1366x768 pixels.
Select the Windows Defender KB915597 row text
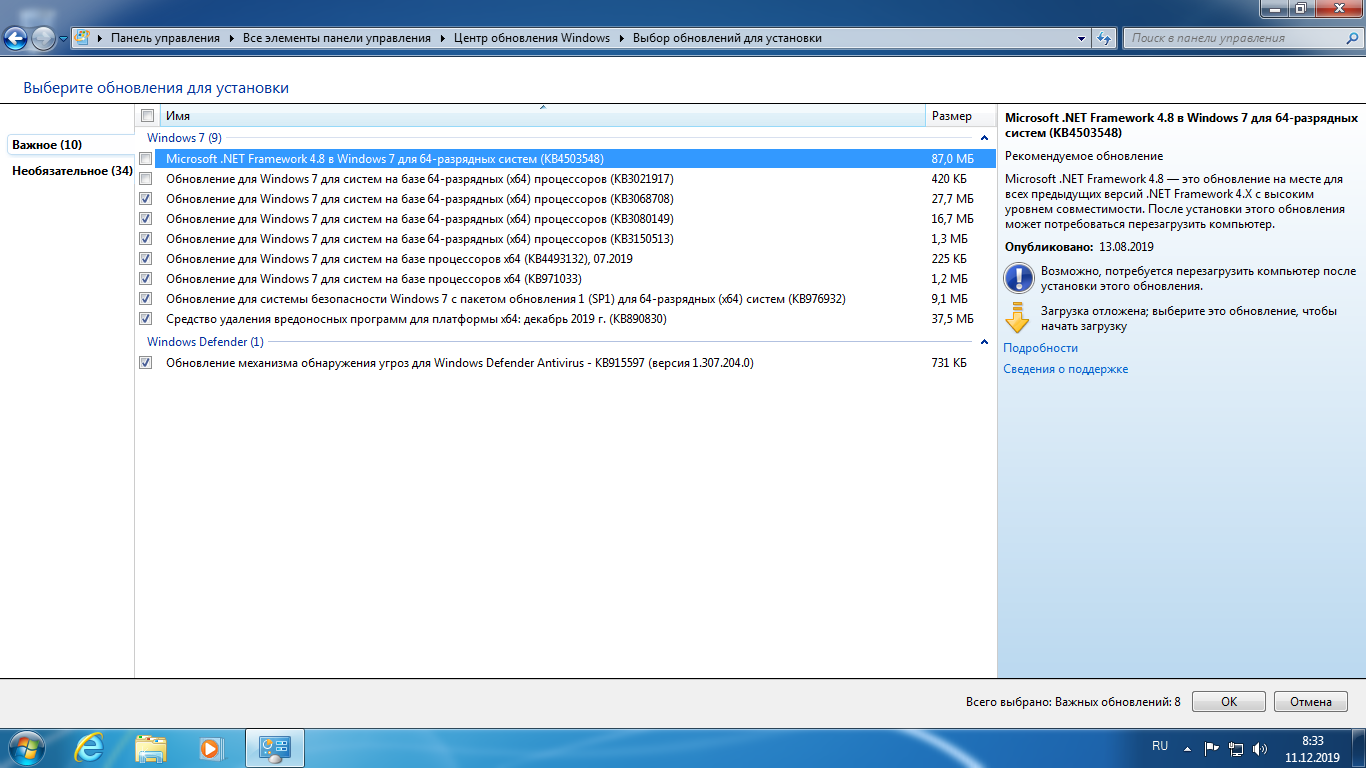tap(459, 363)
